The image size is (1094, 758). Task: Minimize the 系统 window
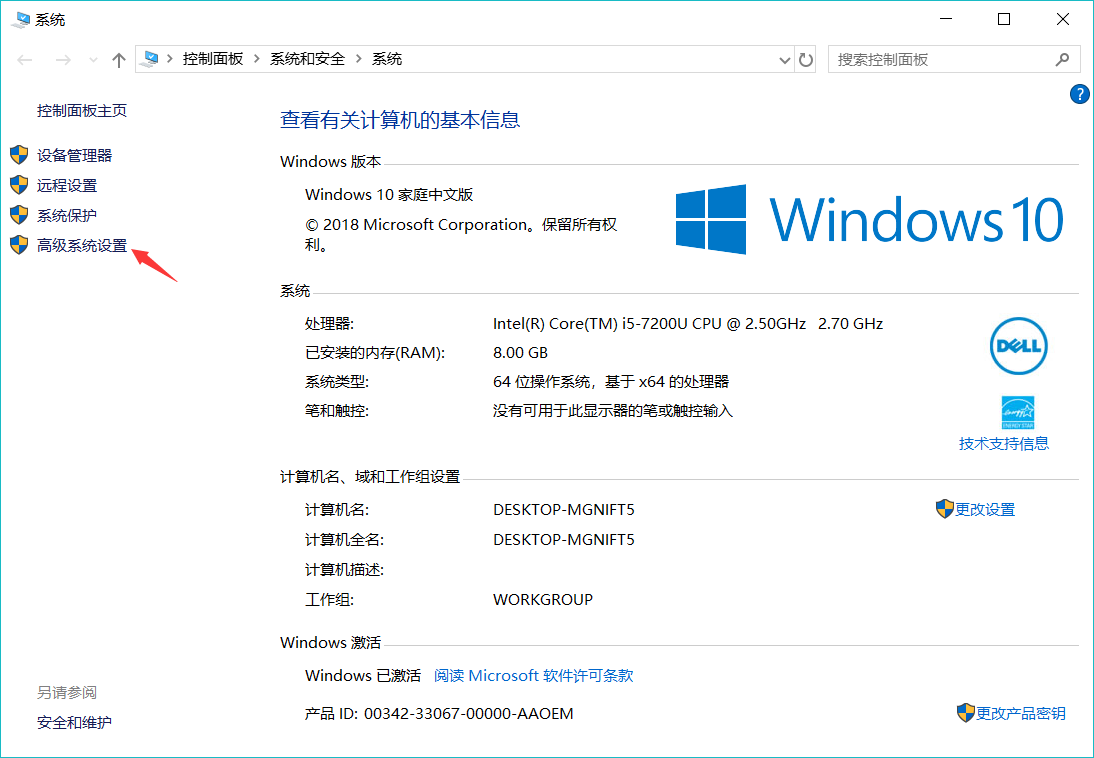pos(945,20)
